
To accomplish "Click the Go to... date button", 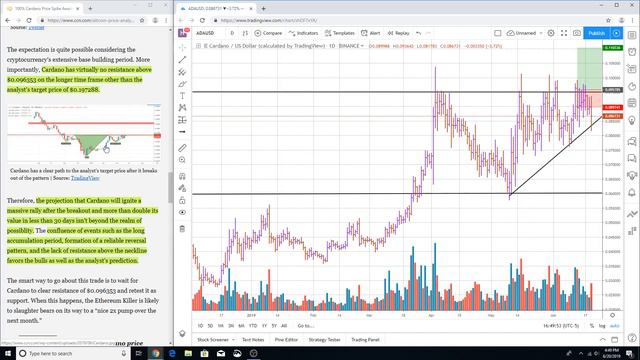I will [305, 326].
